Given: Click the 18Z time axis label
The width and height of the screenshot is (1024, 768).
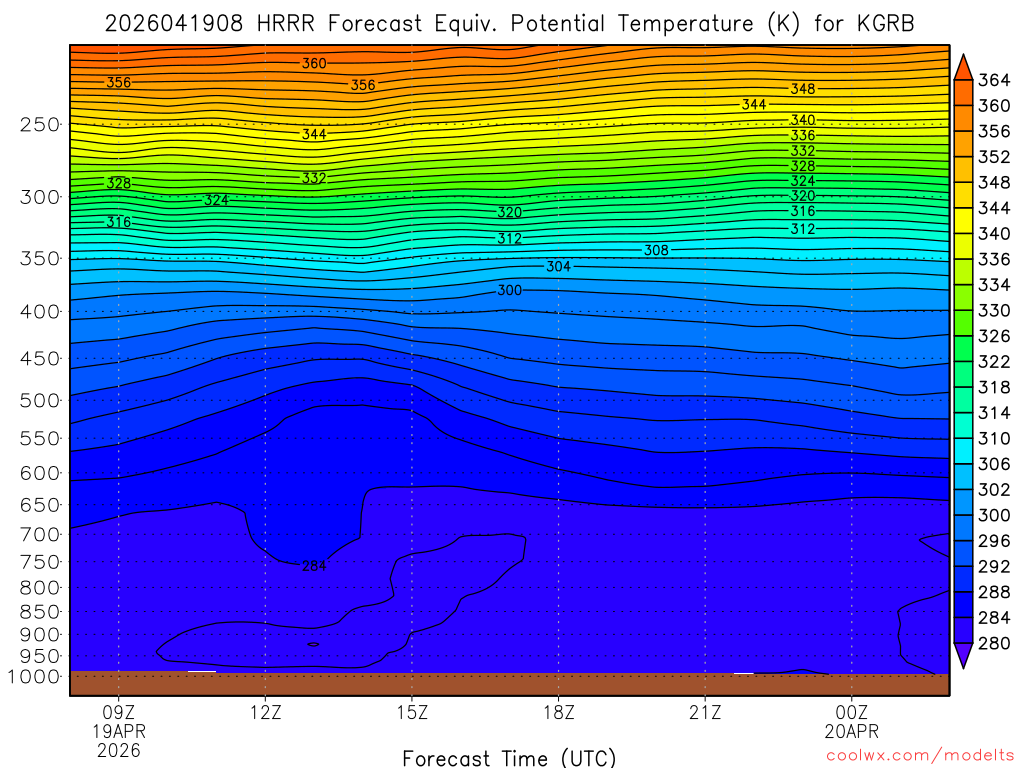Looking at the screenshot, I should pos(558,712).
